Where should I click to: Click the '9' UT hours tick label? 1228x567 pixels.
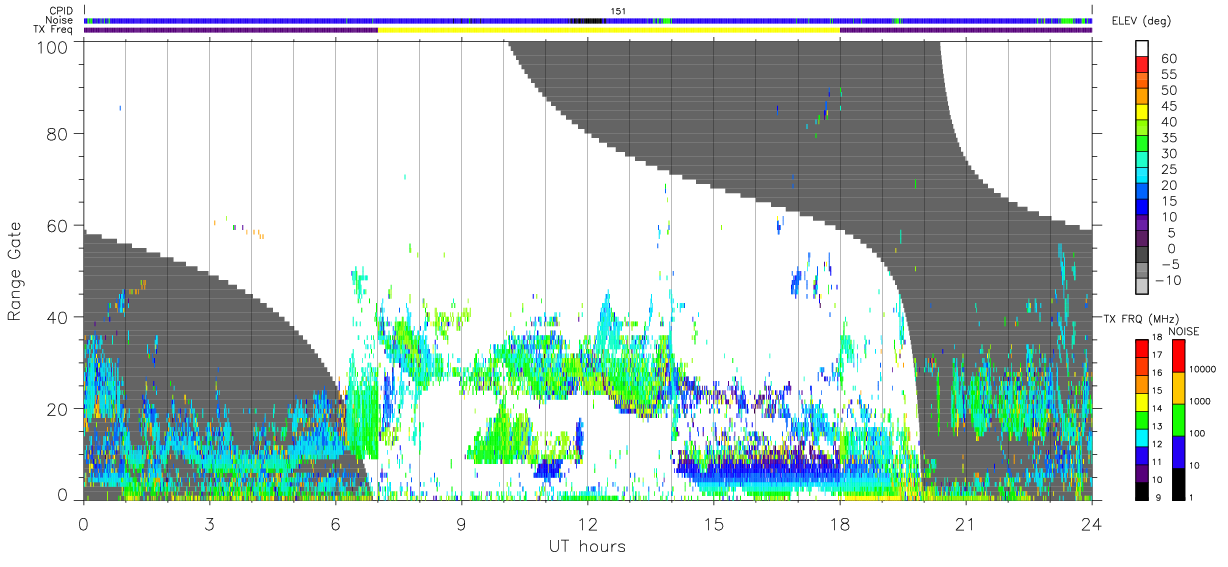462,524
